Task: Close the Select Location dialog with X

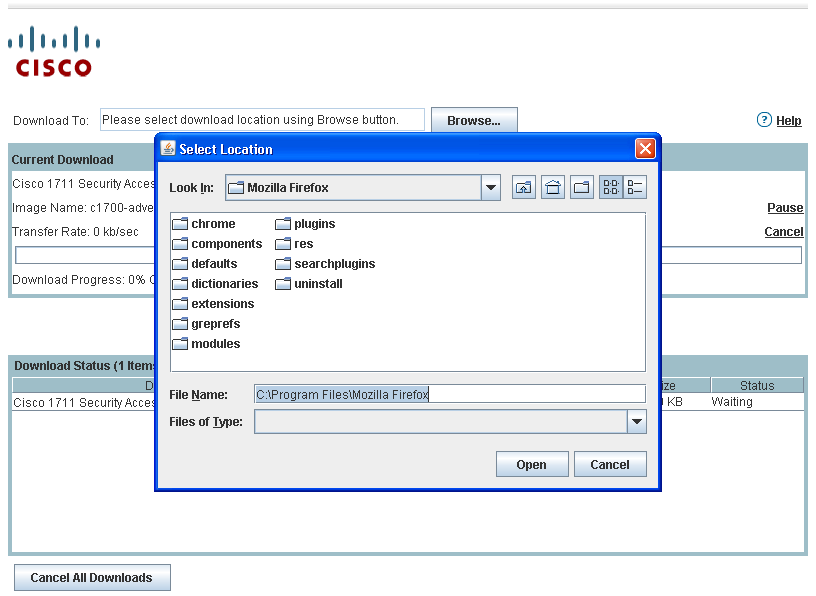Action: pyautogui.click(x=645, y=149)
